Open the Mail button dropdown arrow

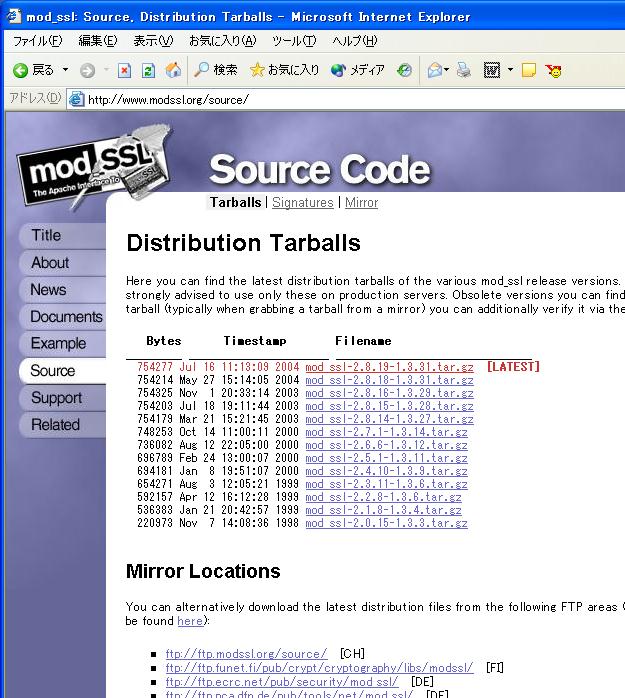(x=446, y=70)
